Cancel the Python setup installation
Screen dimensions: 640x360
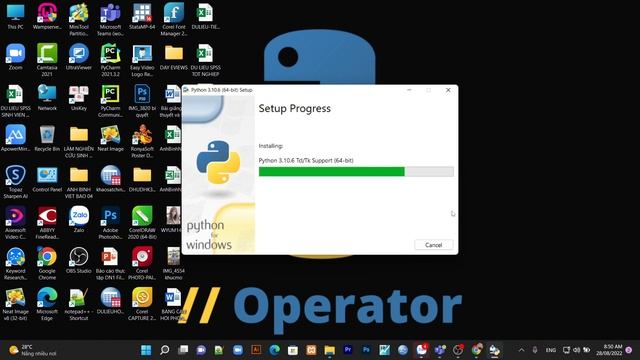point(433,245)
